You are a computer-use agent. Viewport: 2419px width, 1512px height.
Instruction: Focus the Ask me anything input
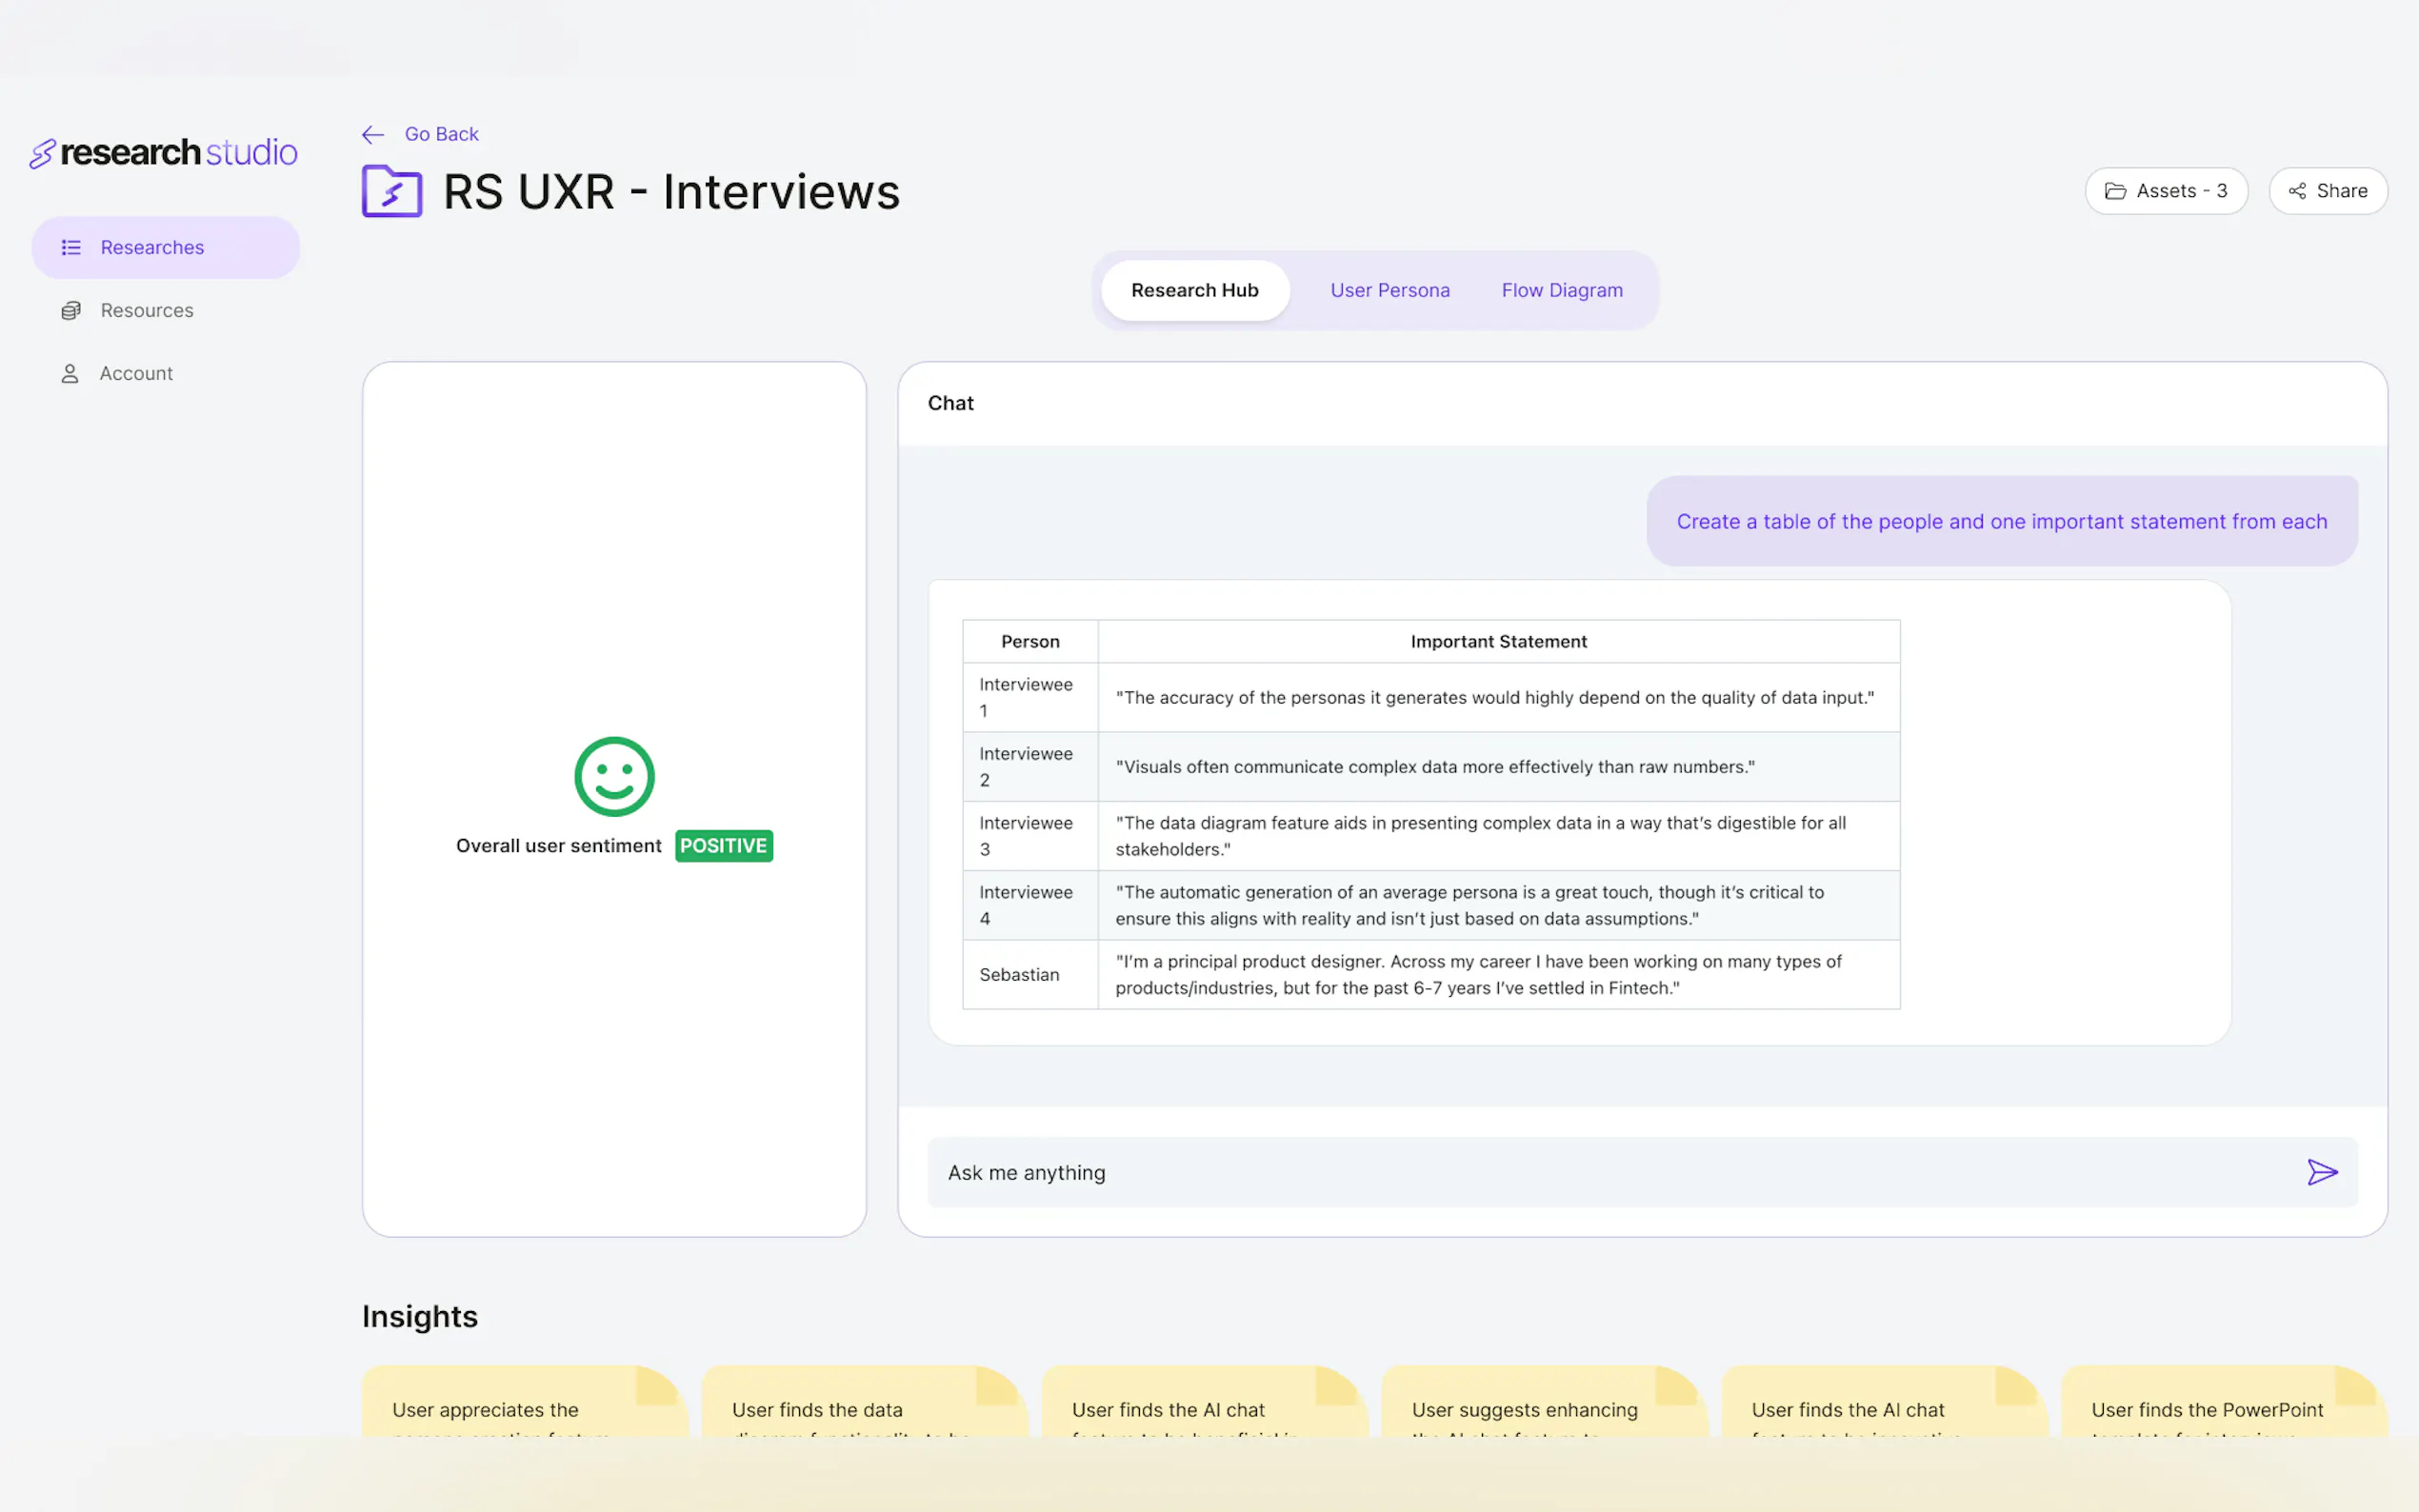pyautogui.click(x=1600, y=1172)
